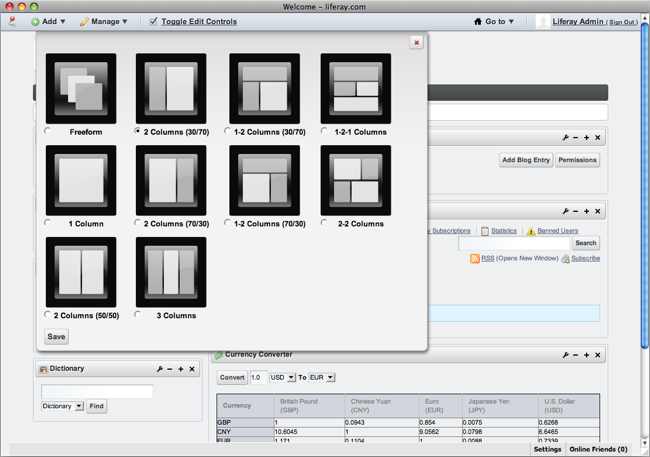Toggle the Edit Controls checkbox
The width and height of the screenshot is (650, 457).
pos(153,21)
